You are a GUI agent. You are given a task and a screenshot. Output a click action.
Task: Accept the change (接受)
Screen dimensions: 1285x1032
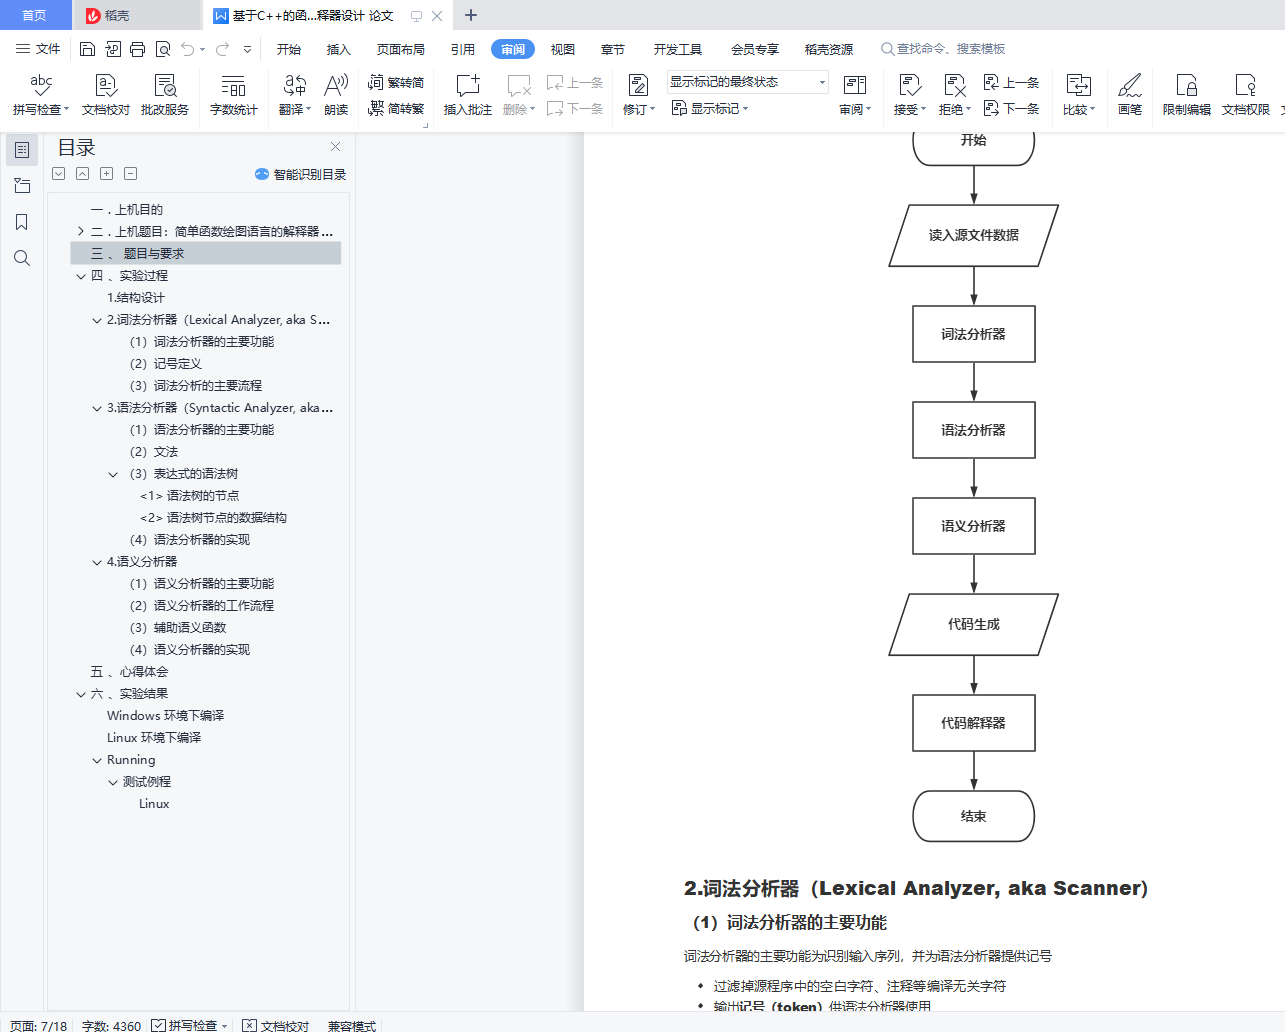[x=909, y=95]
